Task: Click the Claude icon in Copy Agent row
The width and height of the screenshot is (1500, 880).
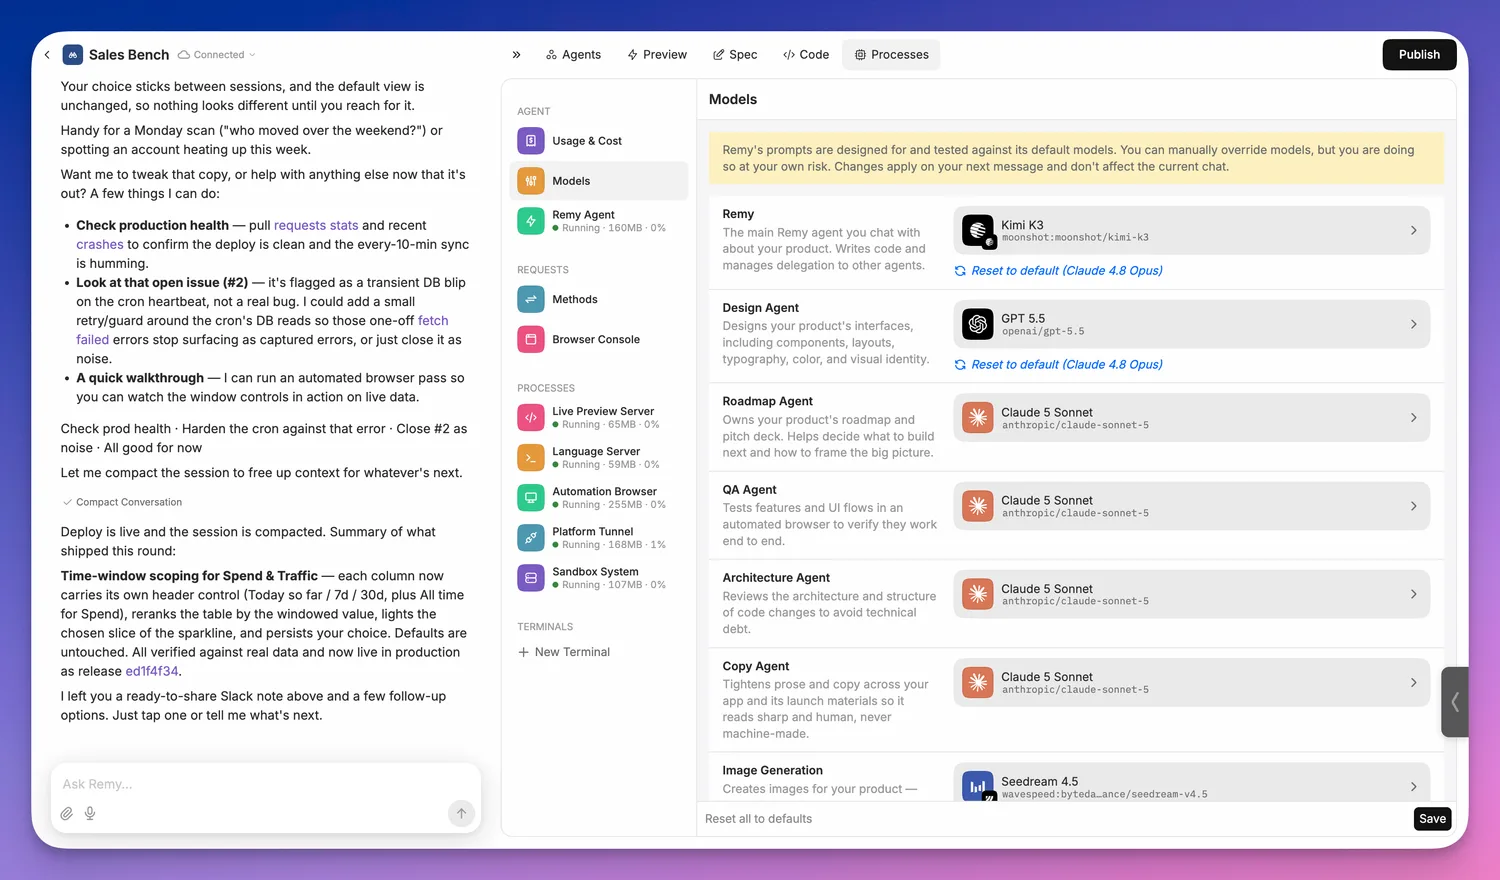Action: tap(977, 682)
